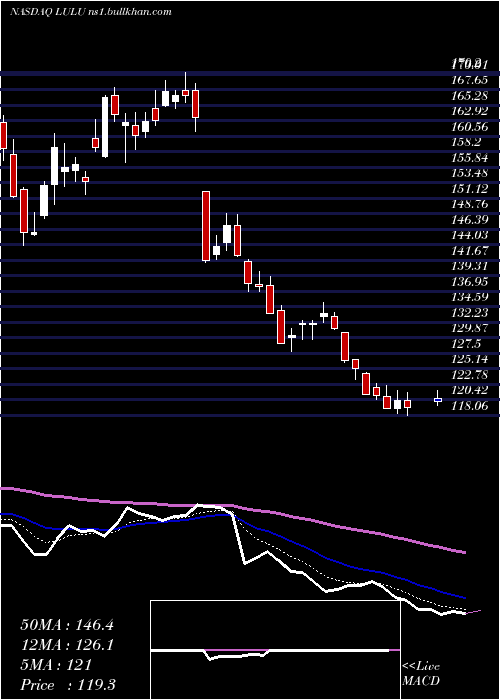Click the 132.23 price axis label
500x700 pixels.
[x=470, y=312]
